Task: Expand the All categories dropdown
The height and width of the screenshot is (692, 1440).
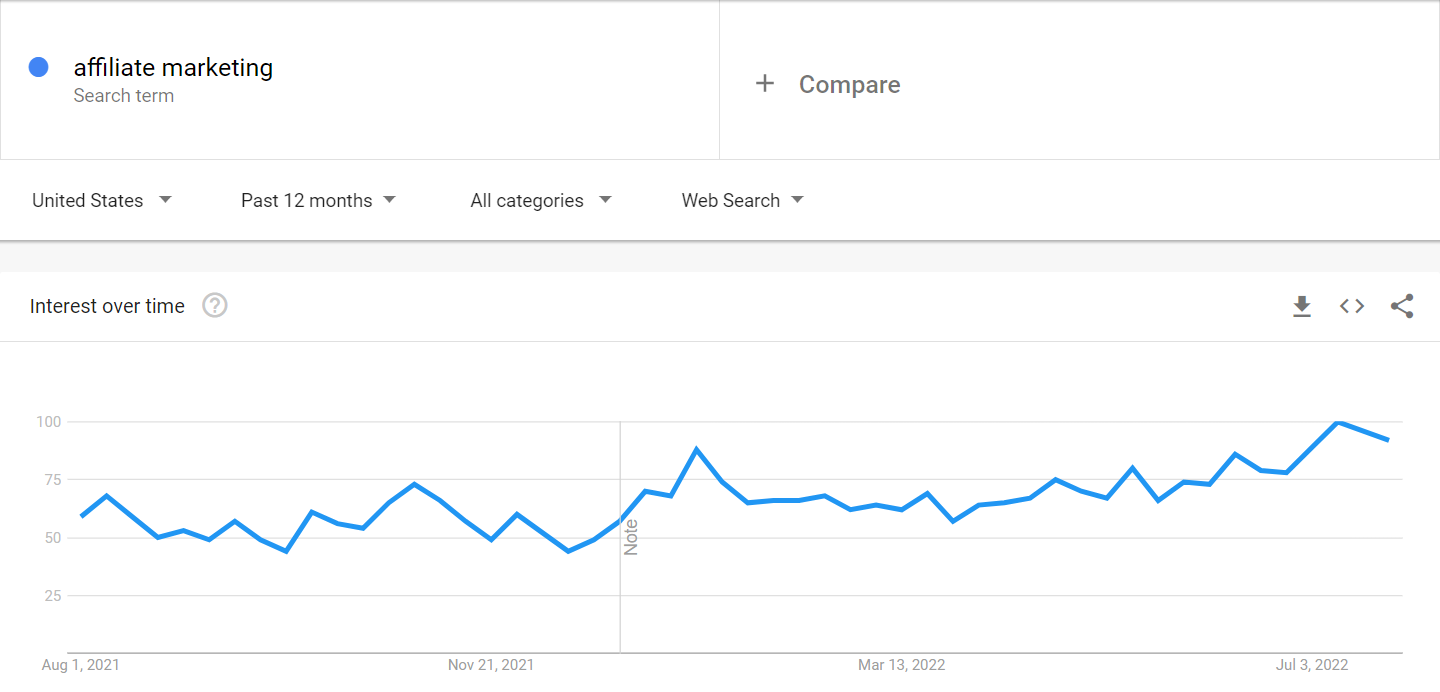Action: (x=540, y=200)
